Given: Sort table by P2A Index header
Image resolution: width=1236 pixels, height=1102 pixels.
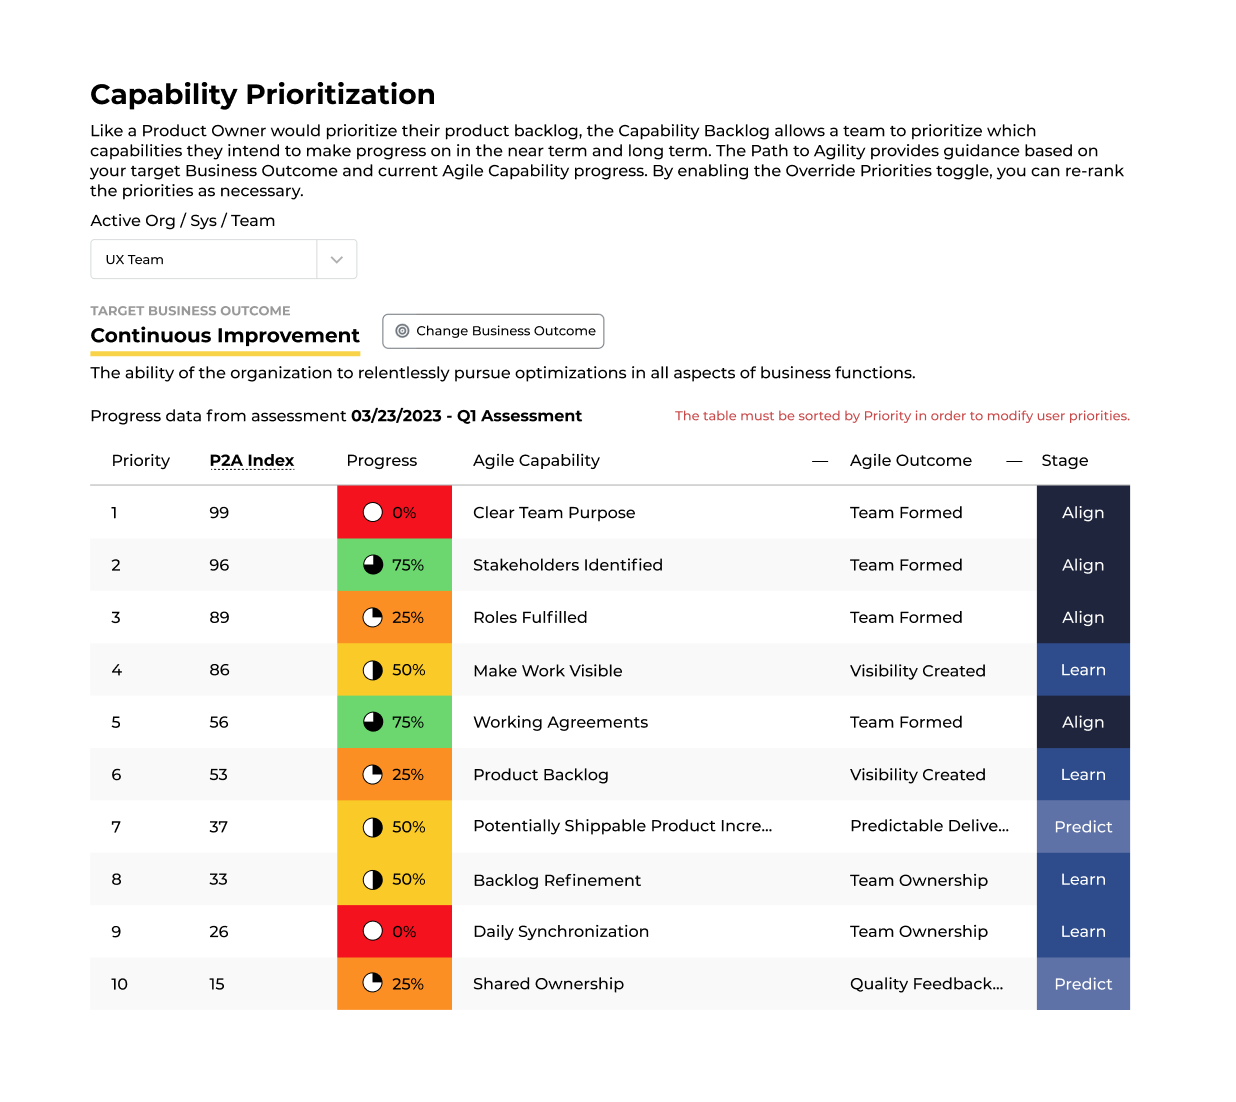Looking at the screenshot, I should click(x=252, y=460).
